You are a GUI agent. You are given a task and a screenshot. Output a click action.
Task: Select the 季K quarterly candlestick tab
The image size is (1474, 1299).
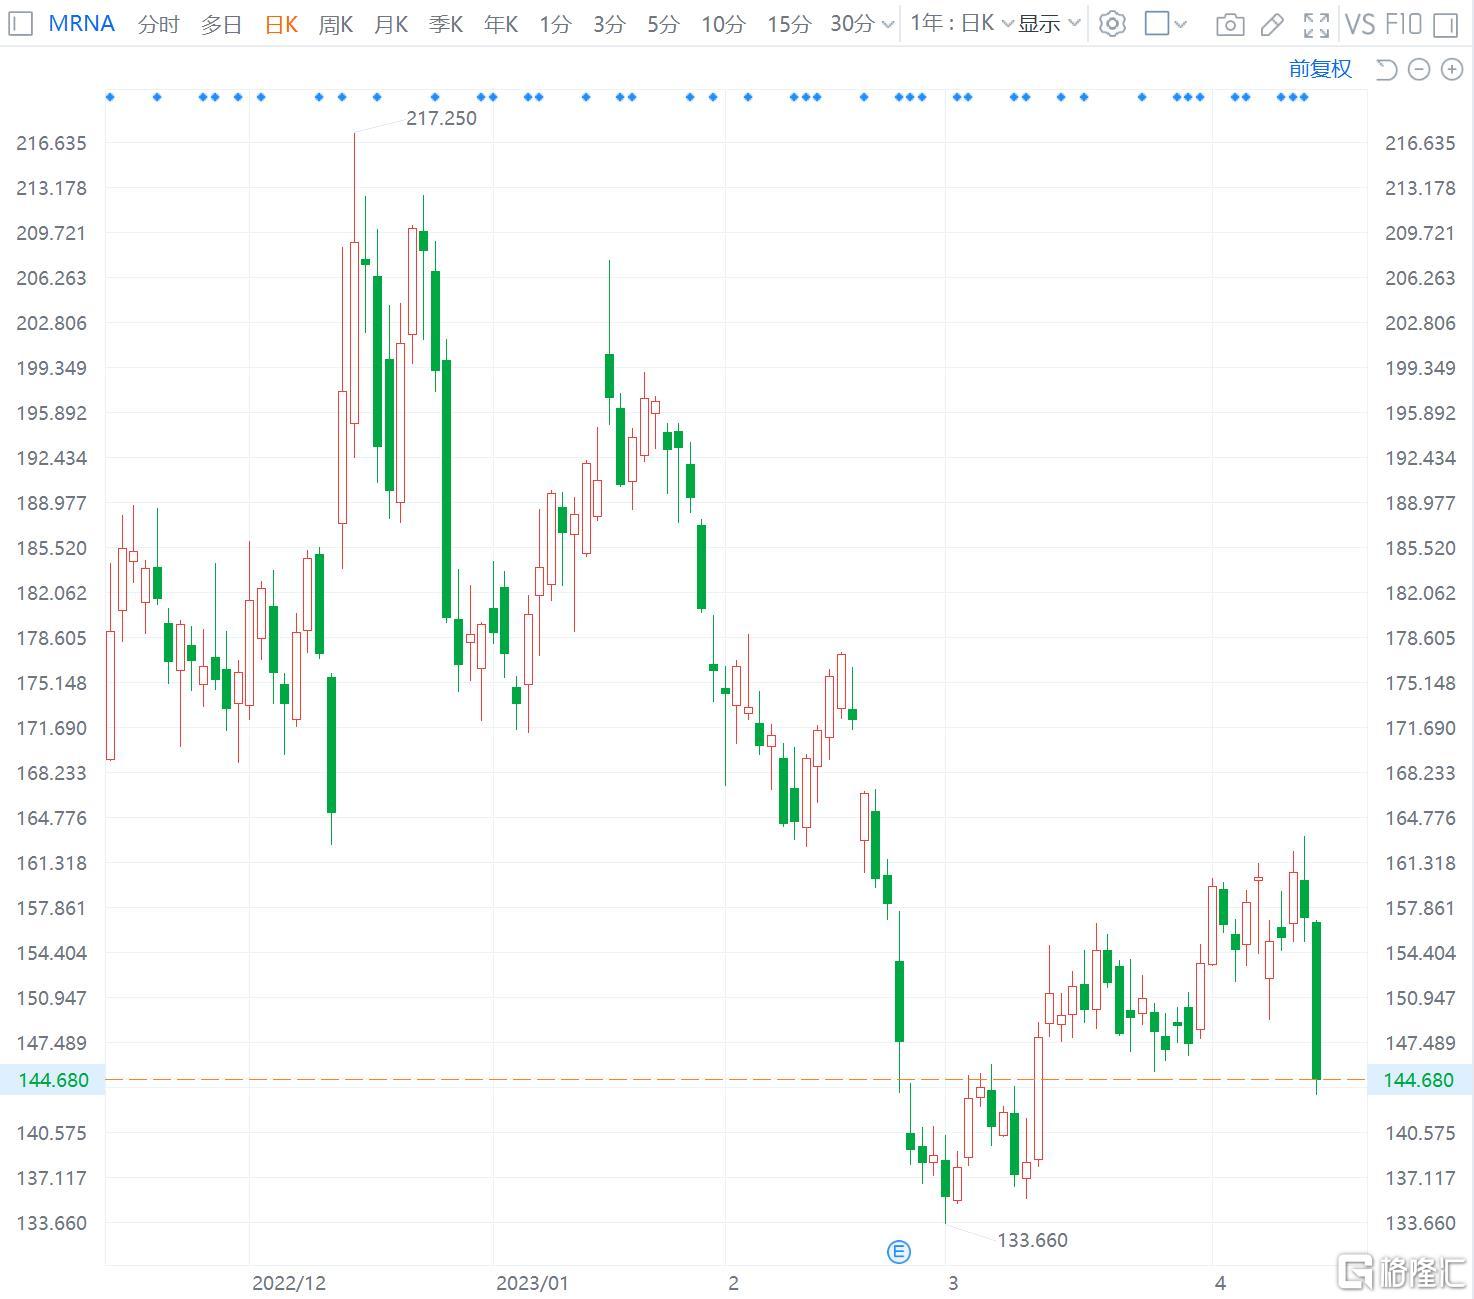[x=445, y=24]
